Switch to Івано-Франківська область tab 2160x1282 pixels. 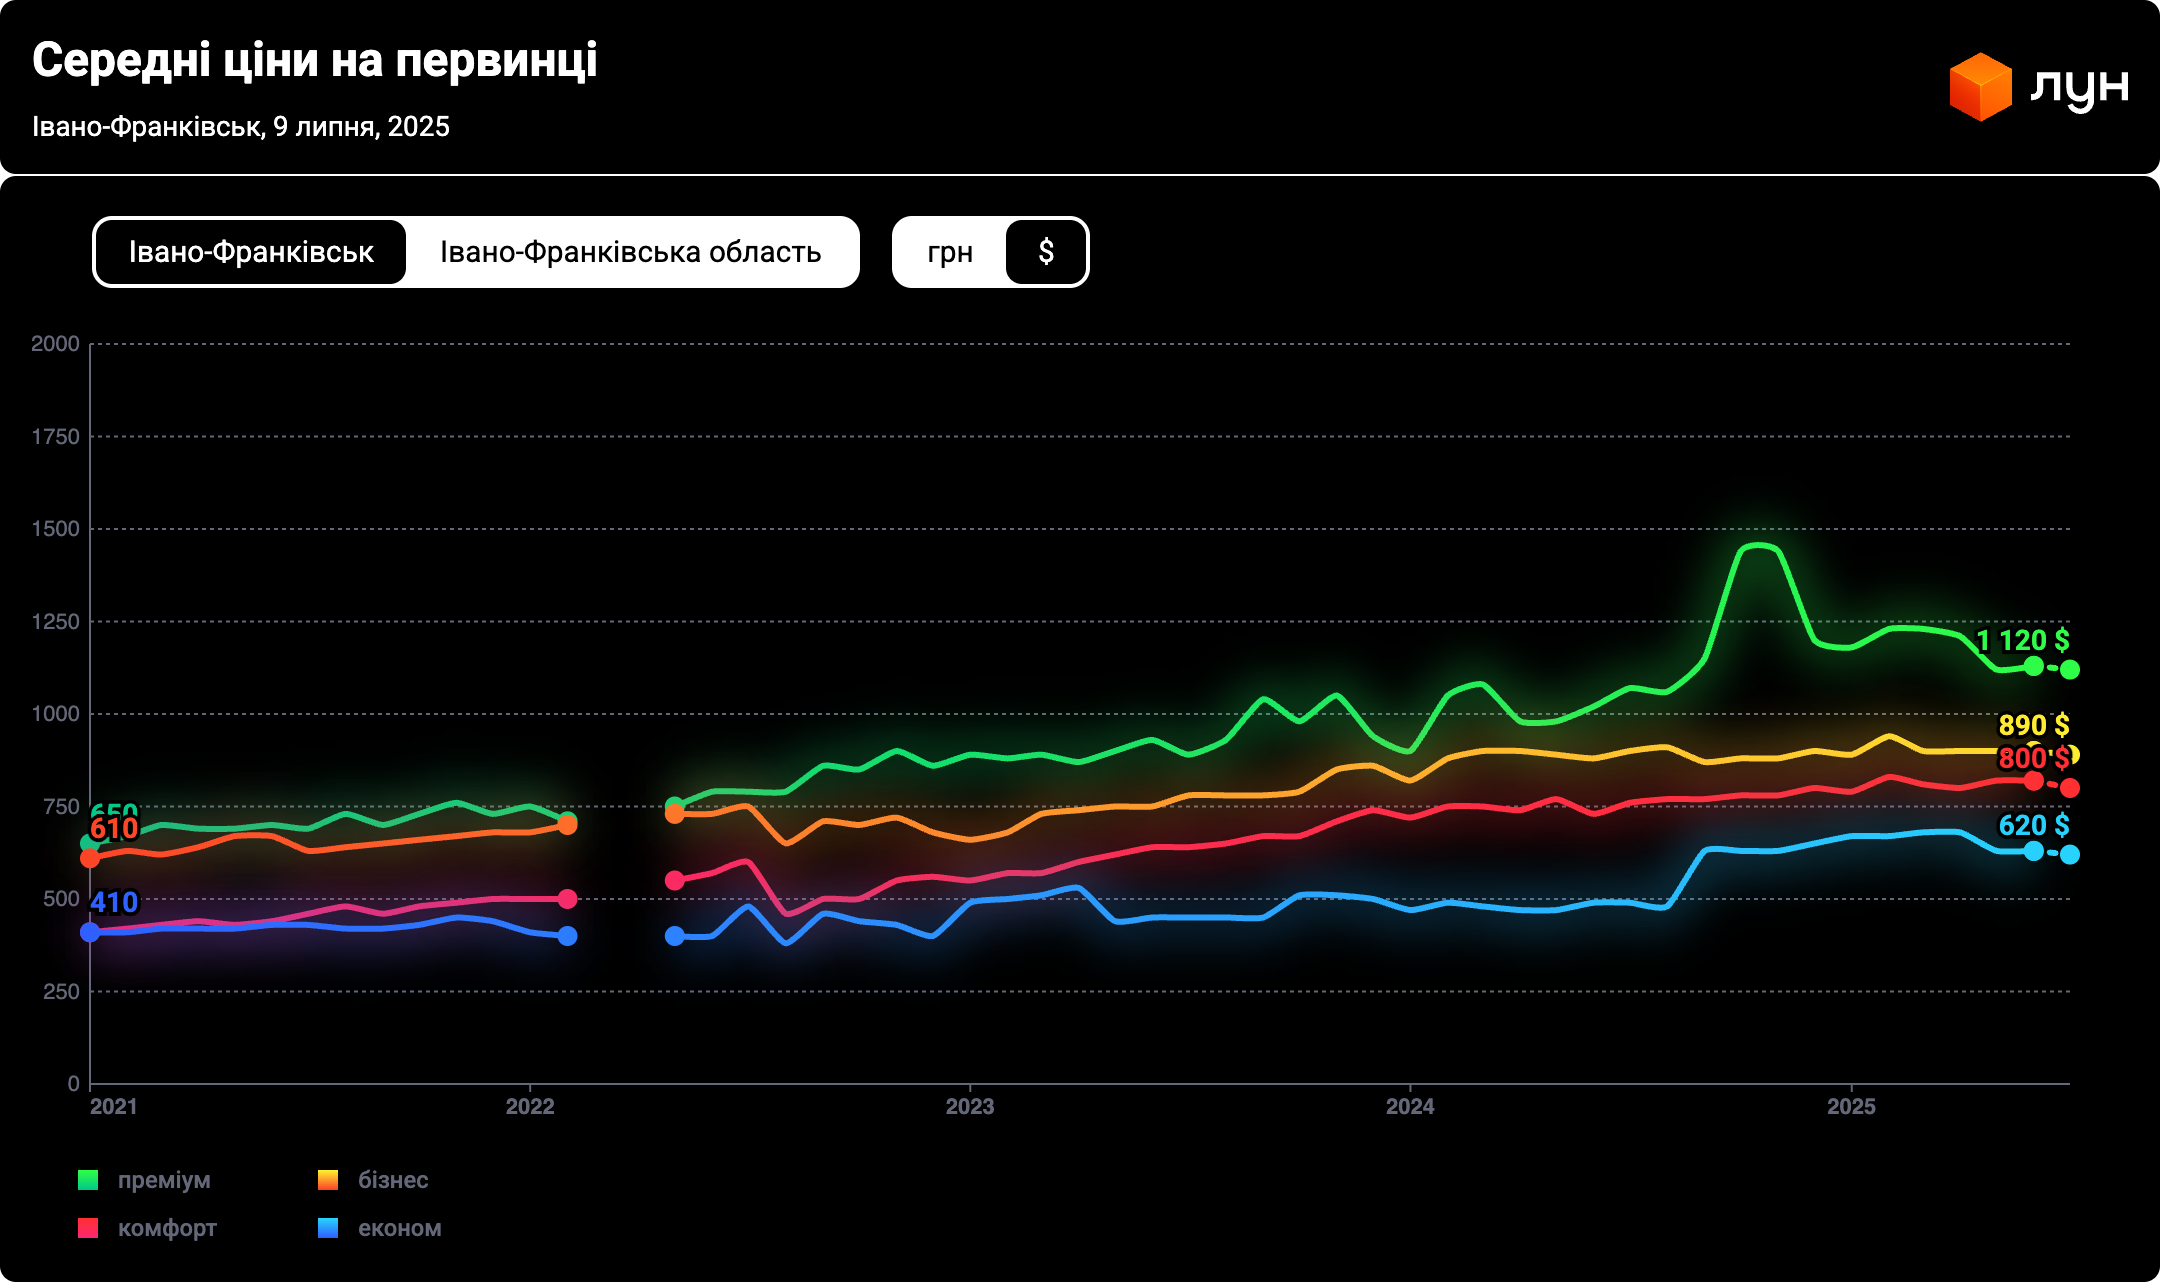631,252
